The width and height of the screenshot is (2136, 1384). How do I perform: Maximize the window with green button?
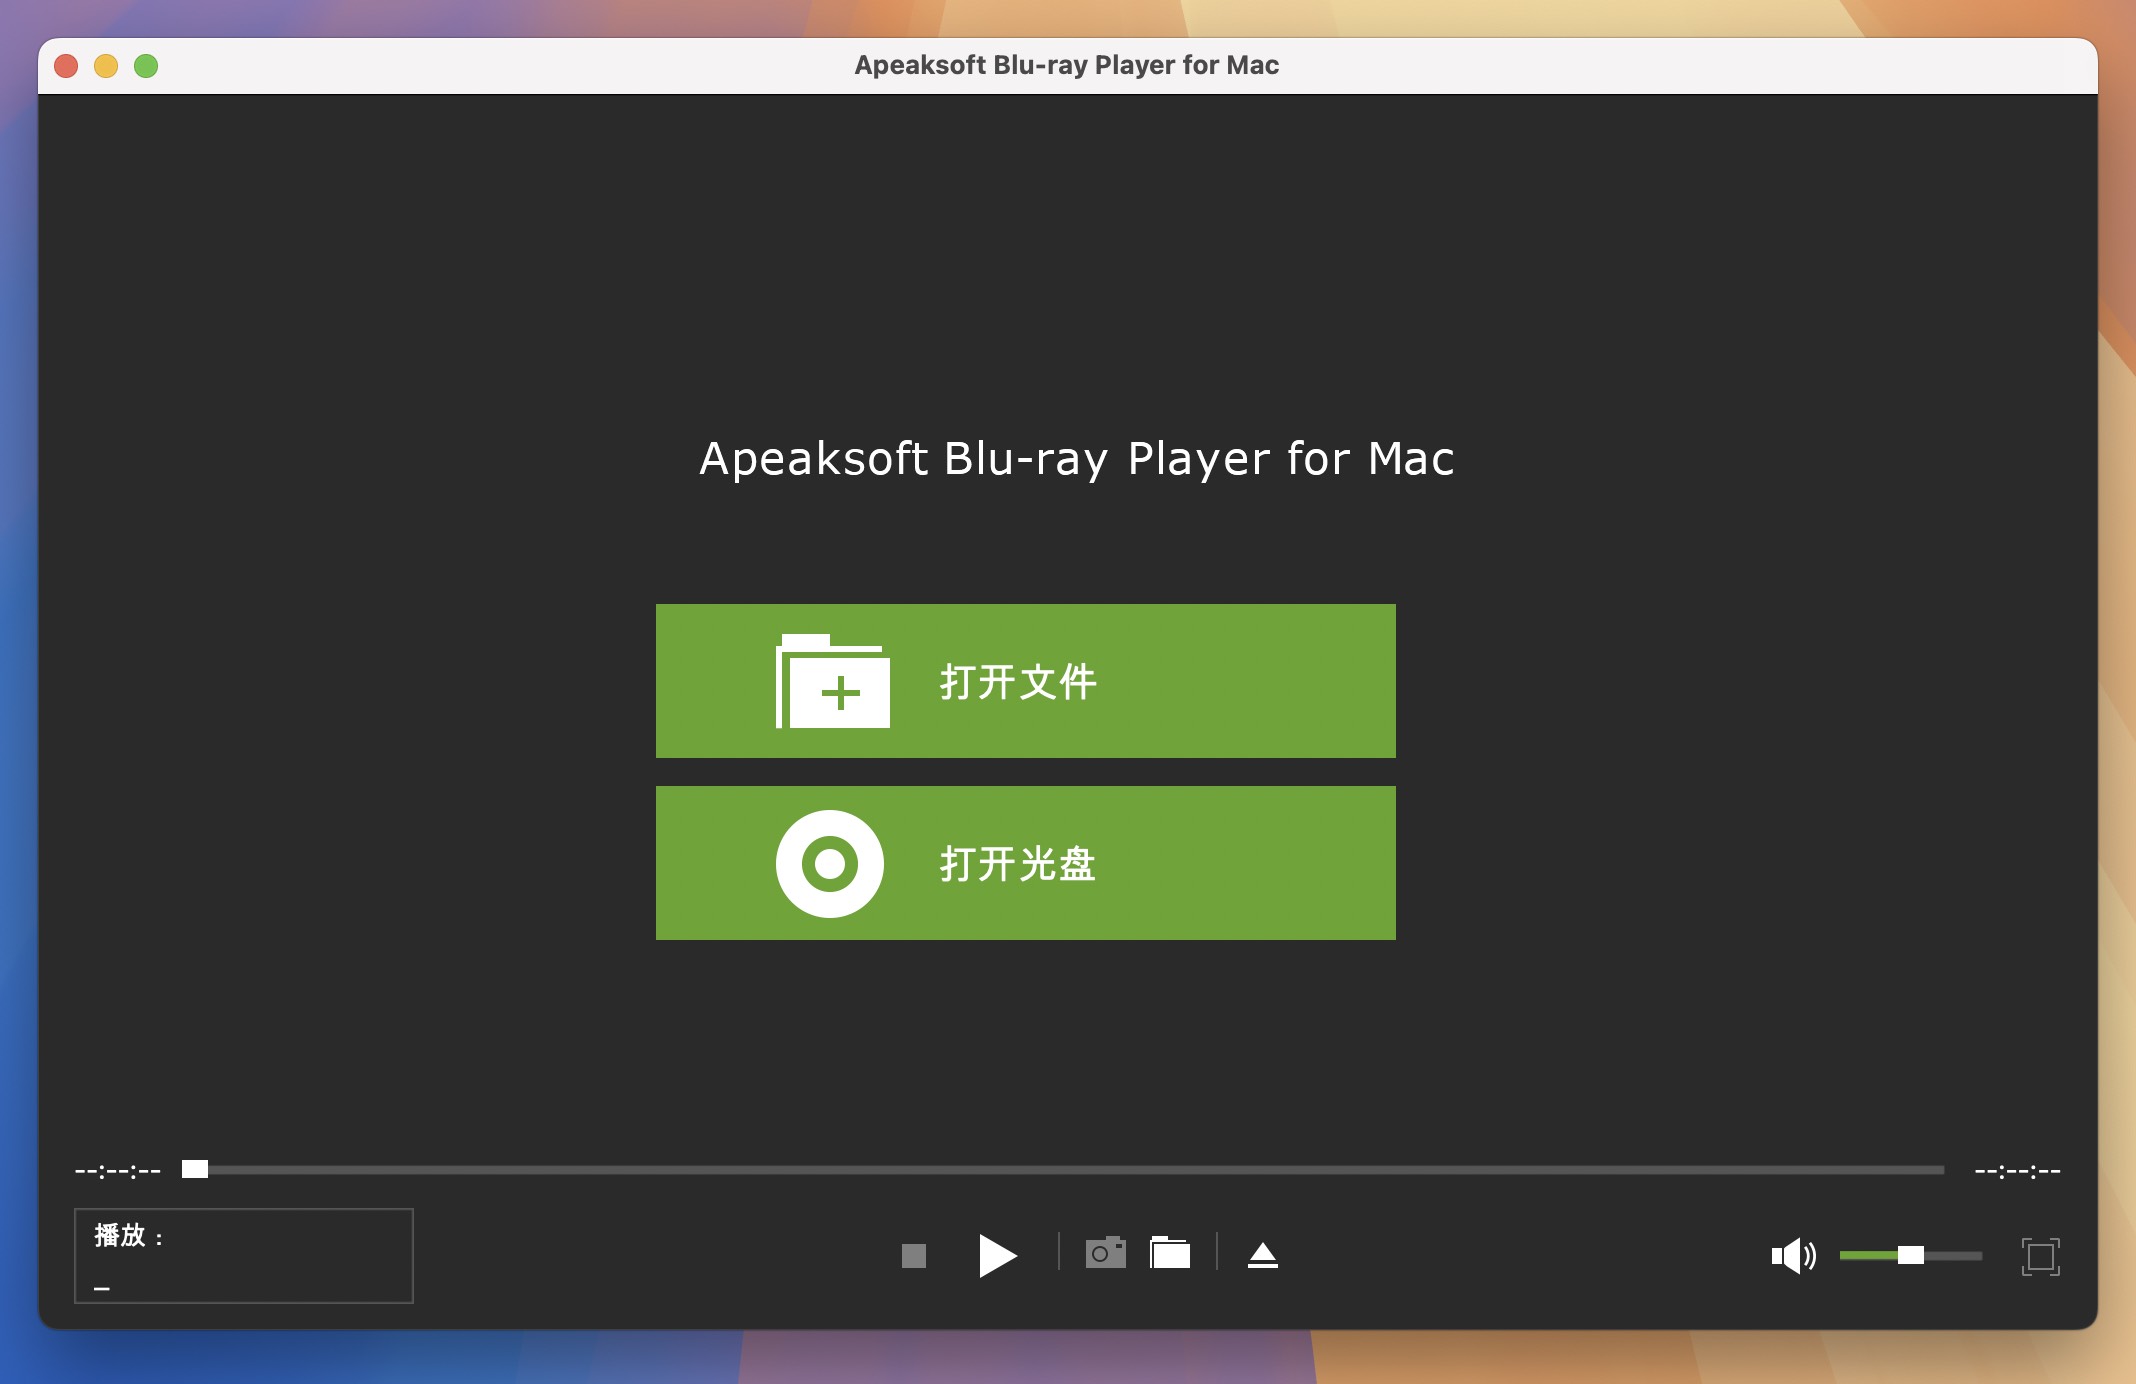tap(146, 66)
